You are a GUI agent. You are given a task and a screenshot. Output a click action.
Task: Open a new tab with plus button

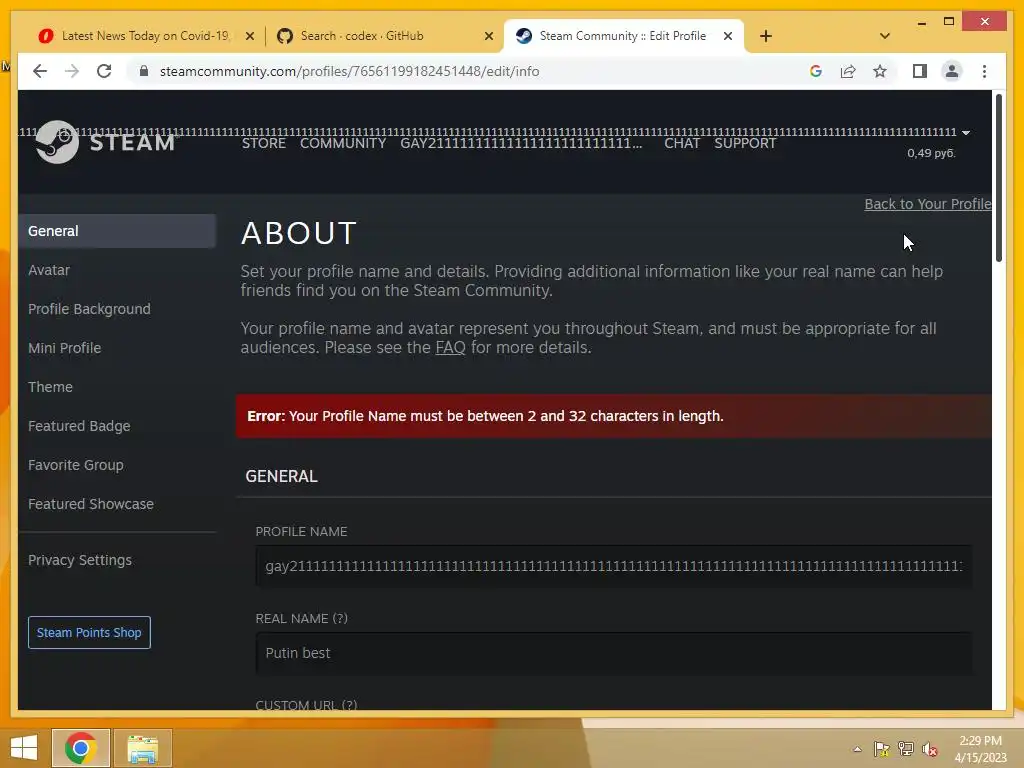(766, 36)
